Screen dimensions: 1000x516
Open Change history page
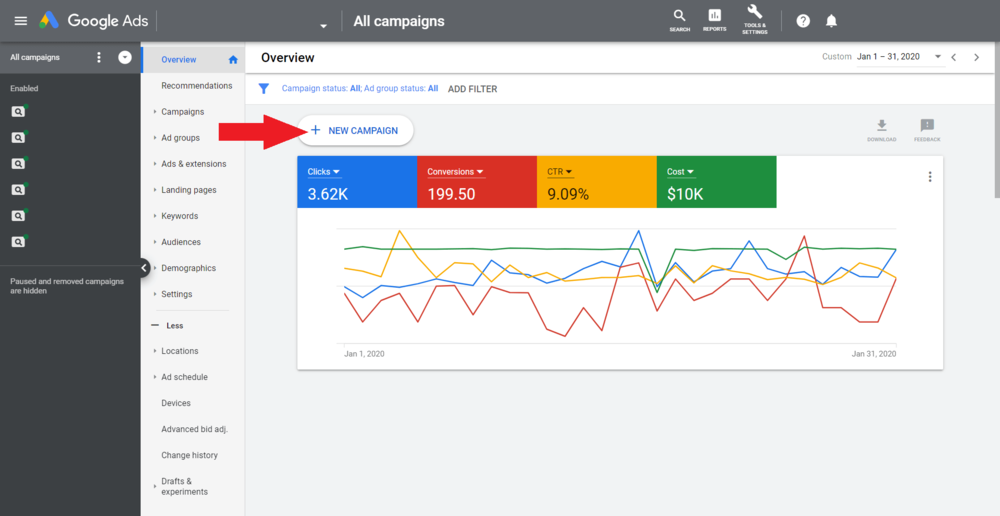click(x=189, y=455)
